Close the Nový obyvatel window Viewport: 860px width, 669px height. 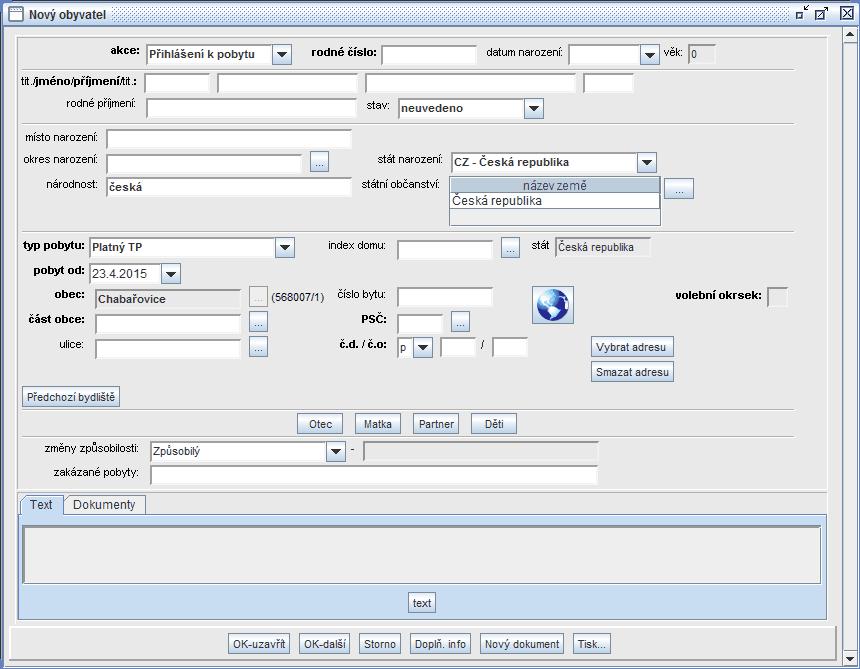tap(847, 13)
